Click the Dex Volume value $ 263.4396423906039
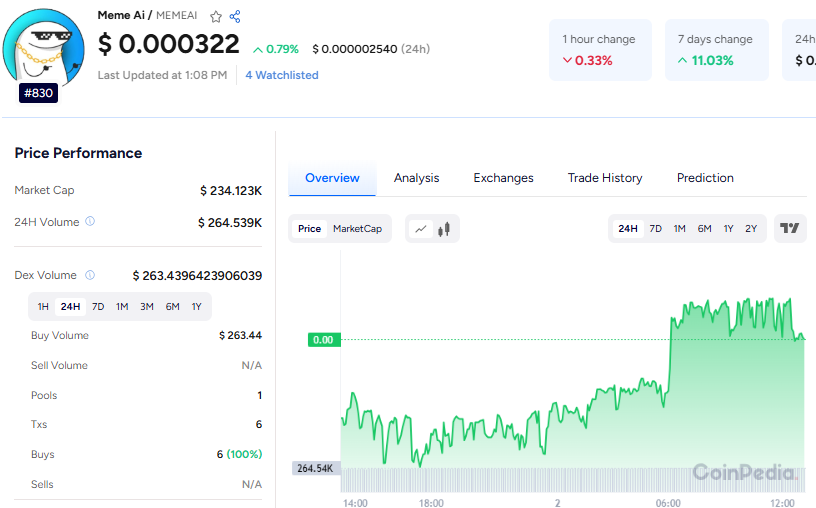This screenshot has height=508, width=816. [197, 275]
